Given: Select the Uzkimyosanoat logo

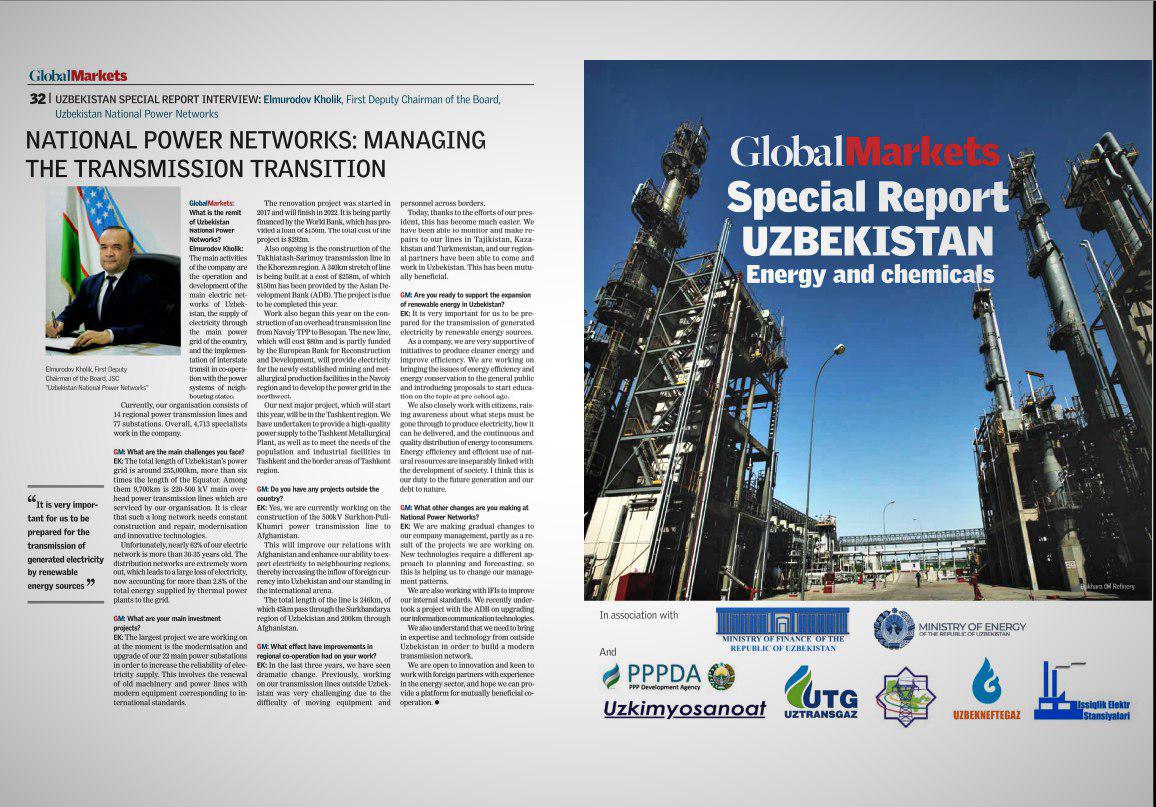Looking at the screenshot, I should pos(684,709).
